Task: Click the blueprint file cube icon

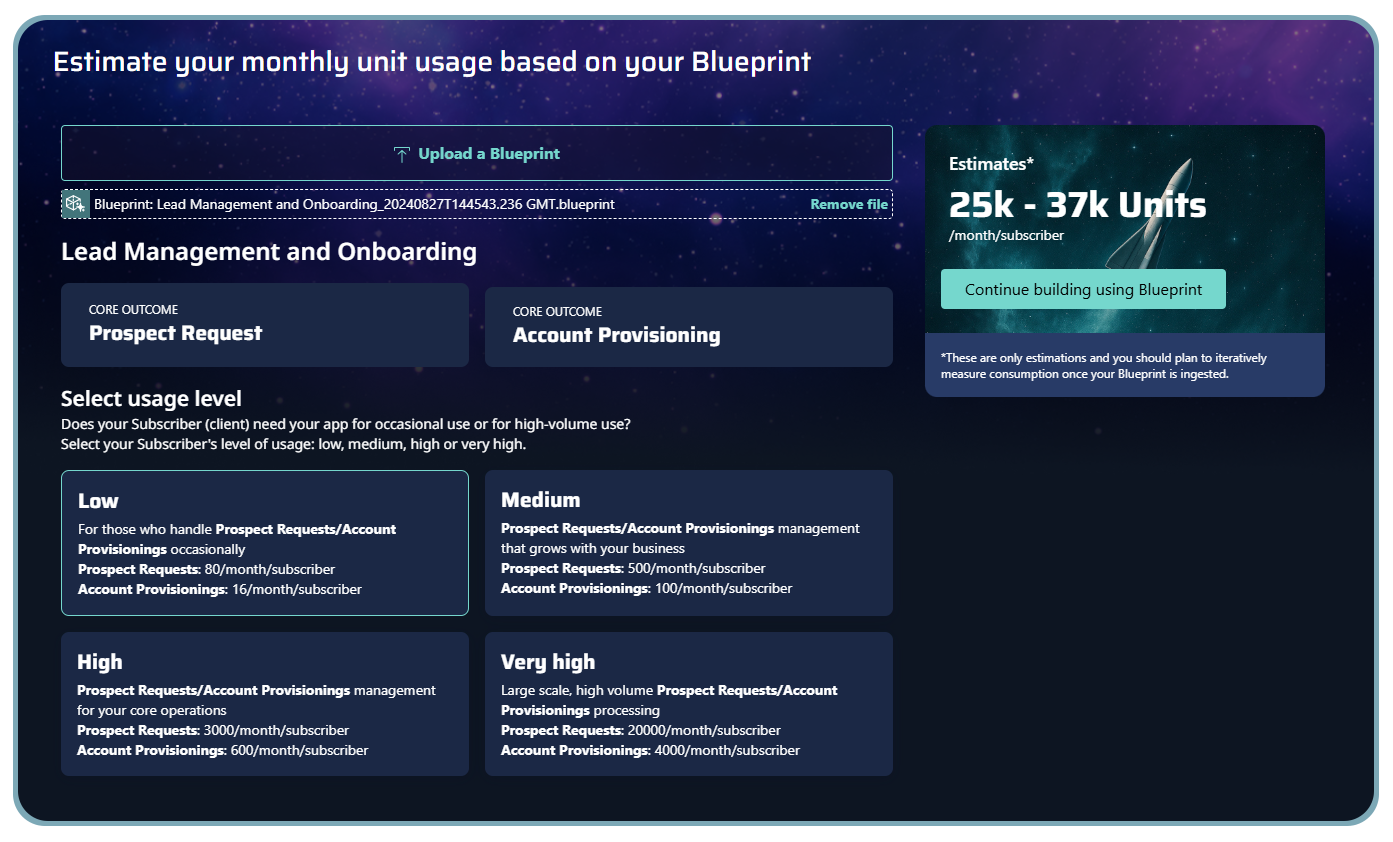Action: (x=75, y=204)
